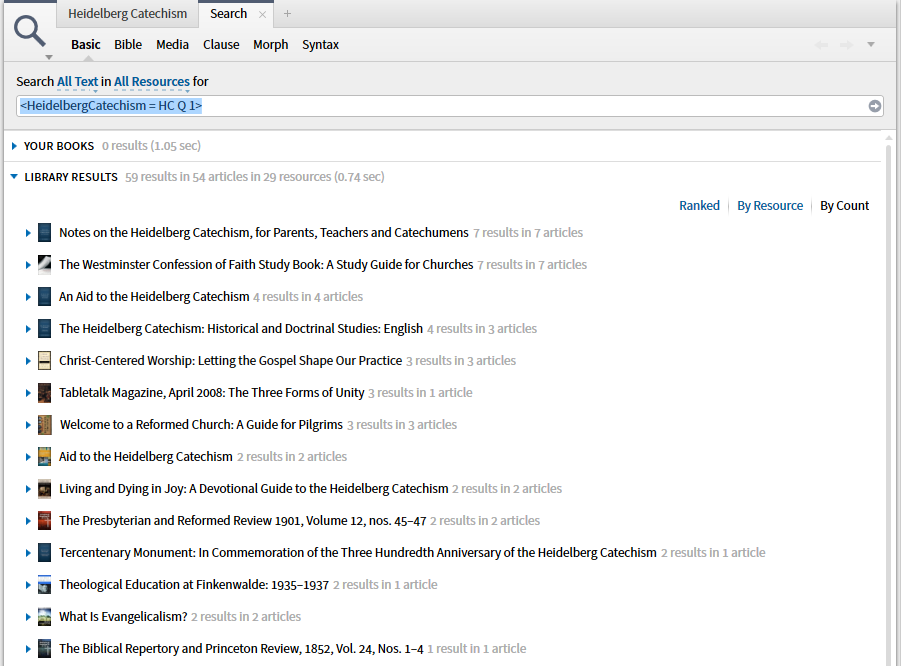Expand Biblical Repertory and Princeton Review results
The height and width of the screenshot is (666, 901).
[28, 649]
